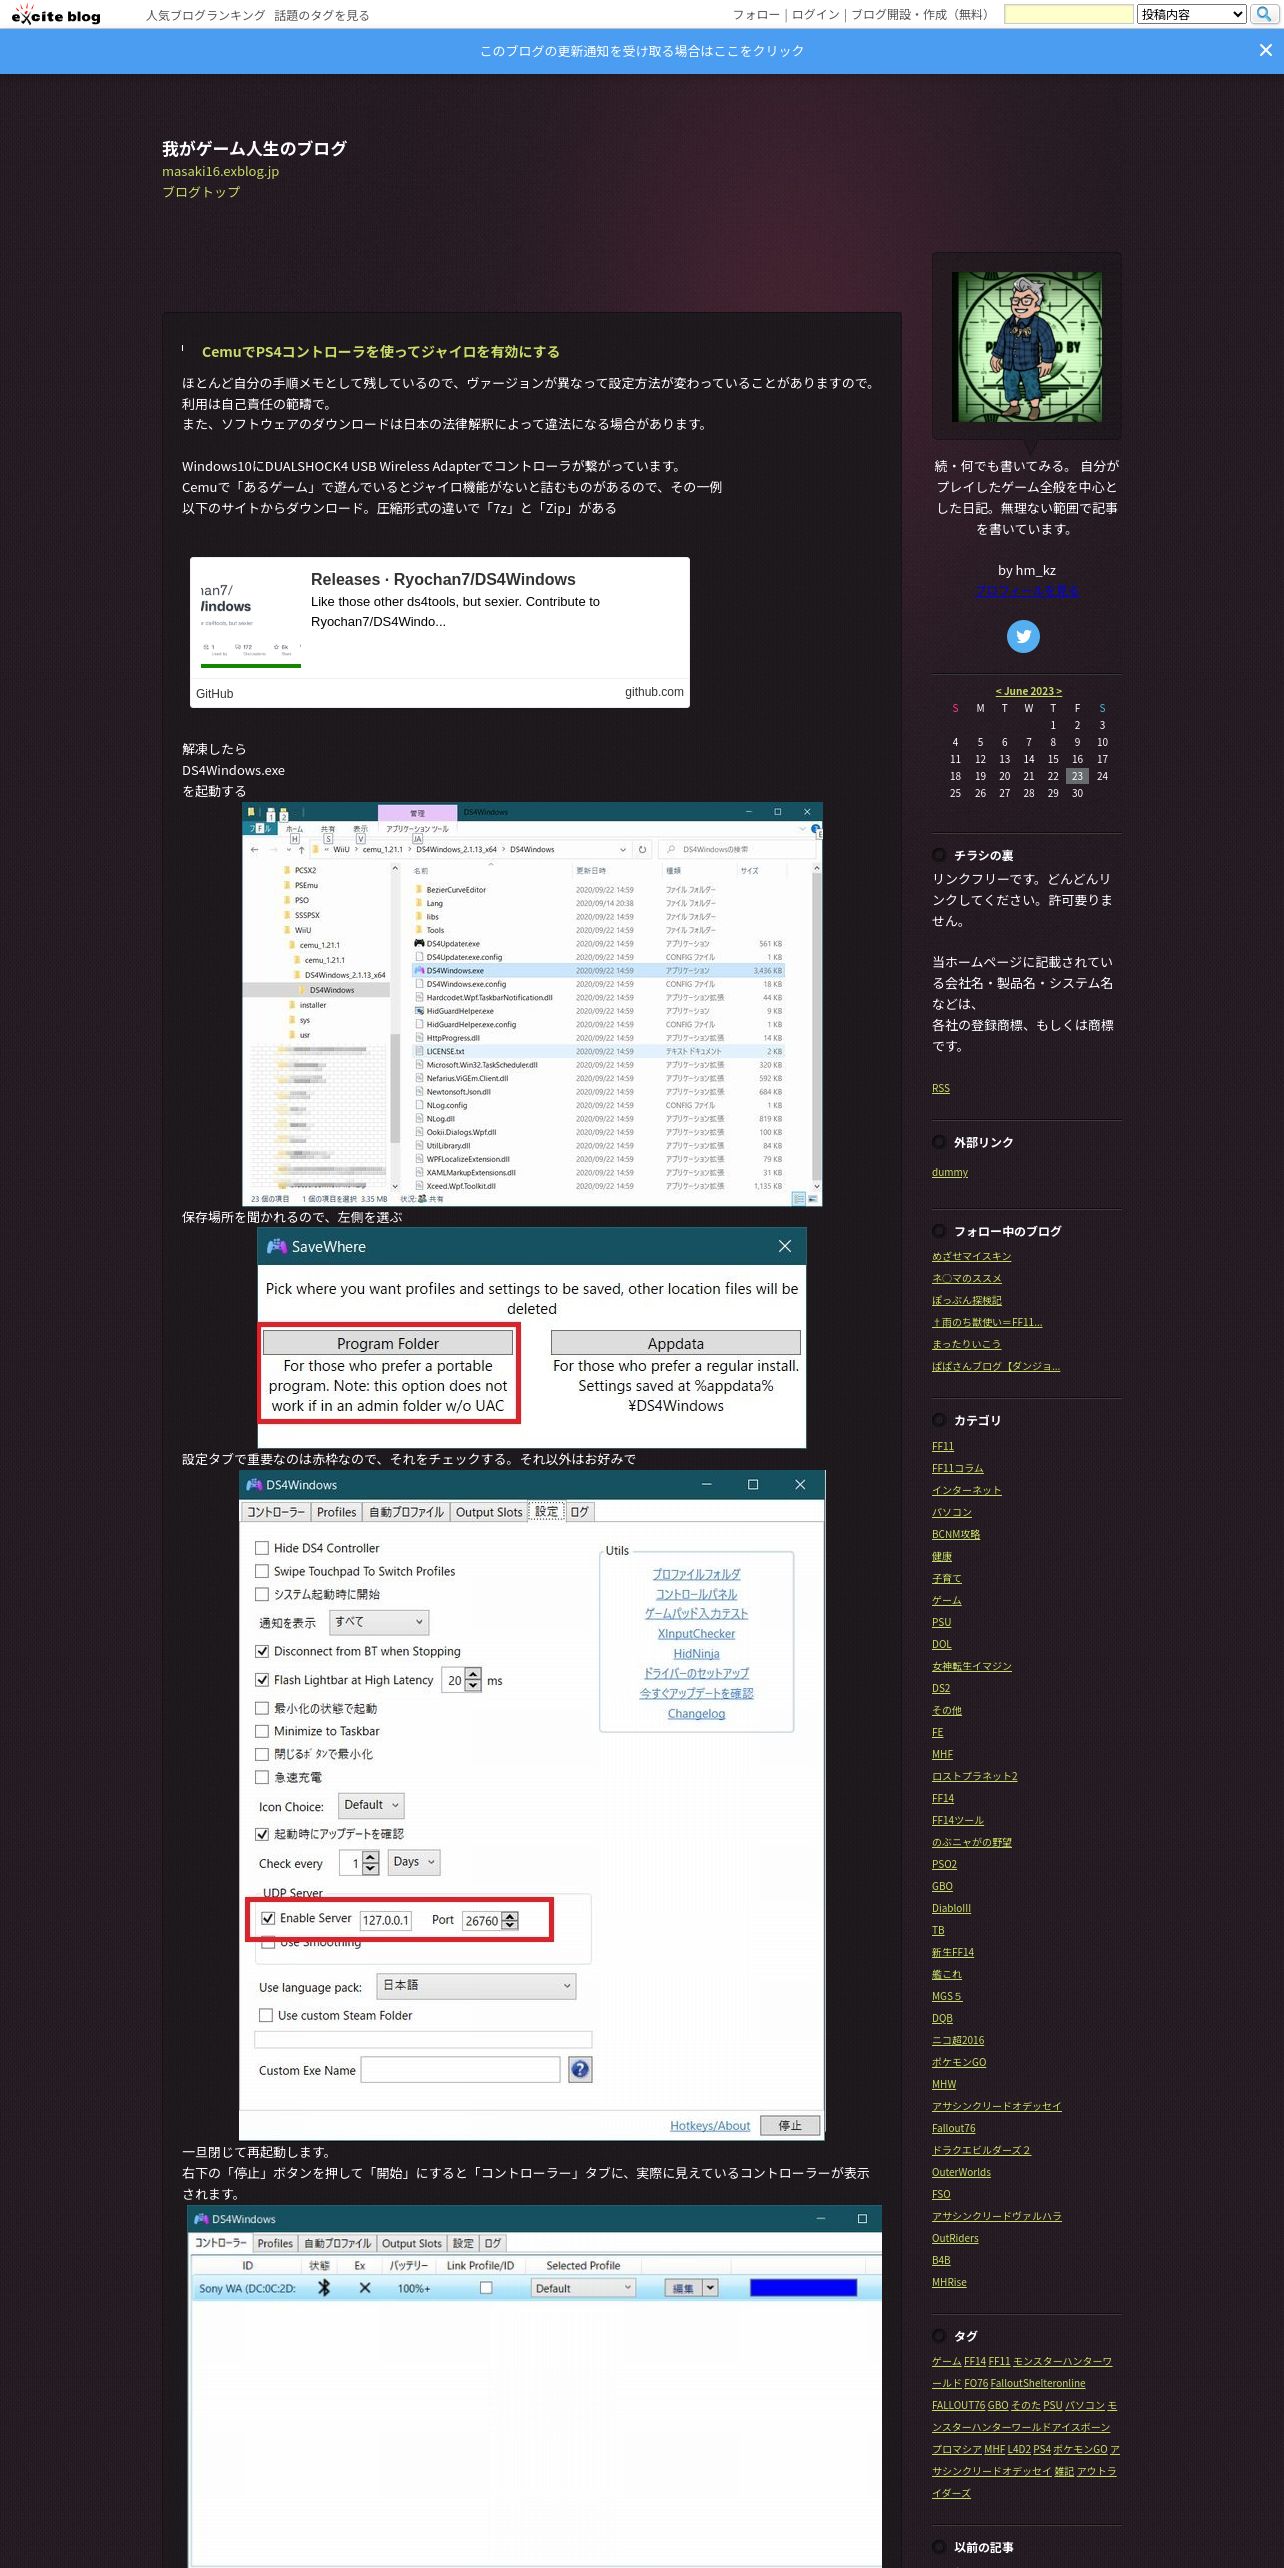The width and height of the screenshot is (1284, 2568).
Task: Open the XInputChecker Utils link
Action: tap(696, 1634)
